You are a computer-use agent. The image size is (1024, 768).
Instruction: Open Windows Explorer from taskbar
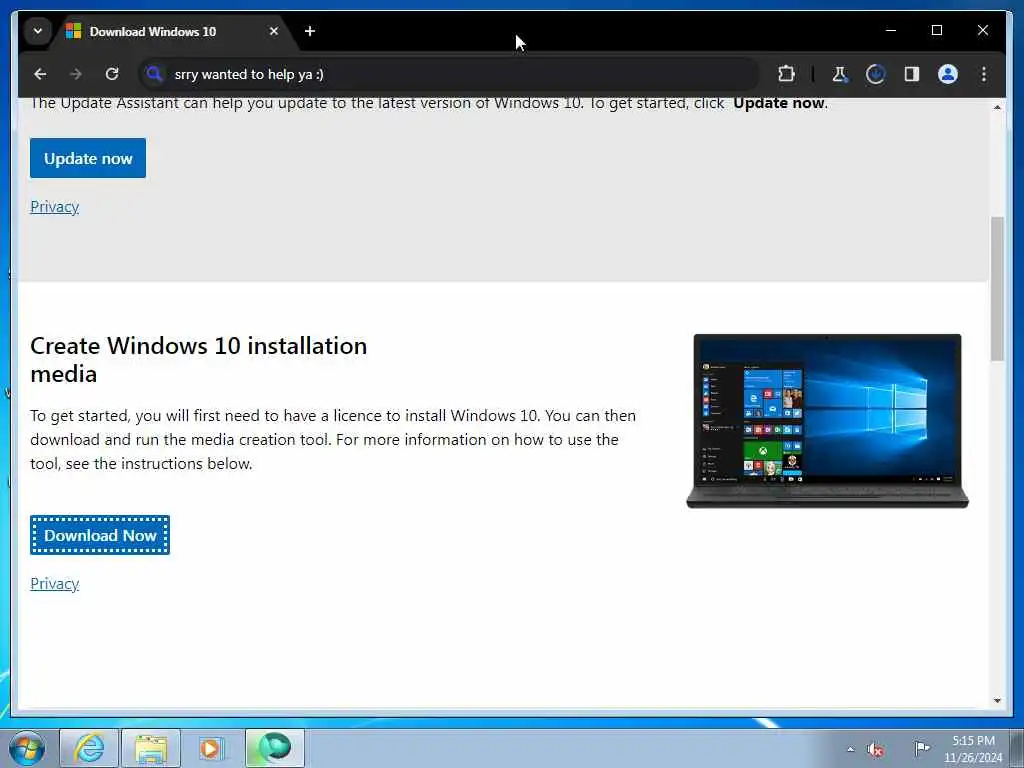(151, 748)
